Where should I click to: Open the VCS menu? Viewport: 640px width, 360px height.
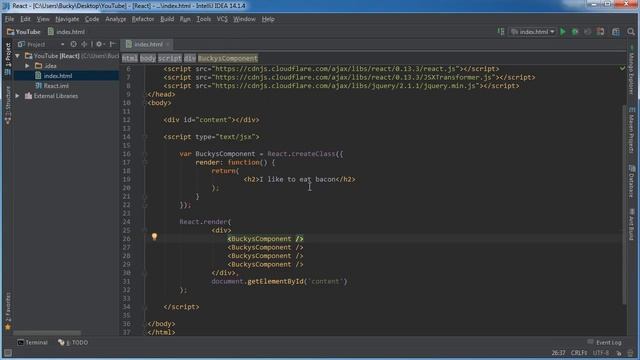(222, 19)
